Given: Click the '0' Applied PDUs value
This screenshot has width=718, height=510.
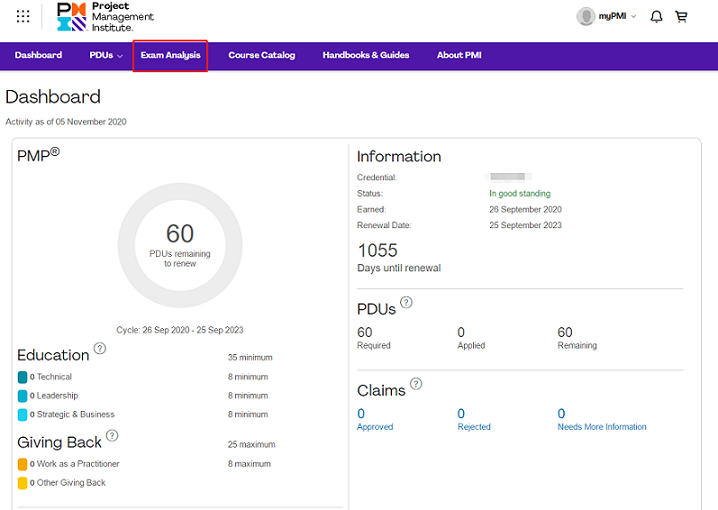Looking at the screenshot, I should click(x=461, y=332).
